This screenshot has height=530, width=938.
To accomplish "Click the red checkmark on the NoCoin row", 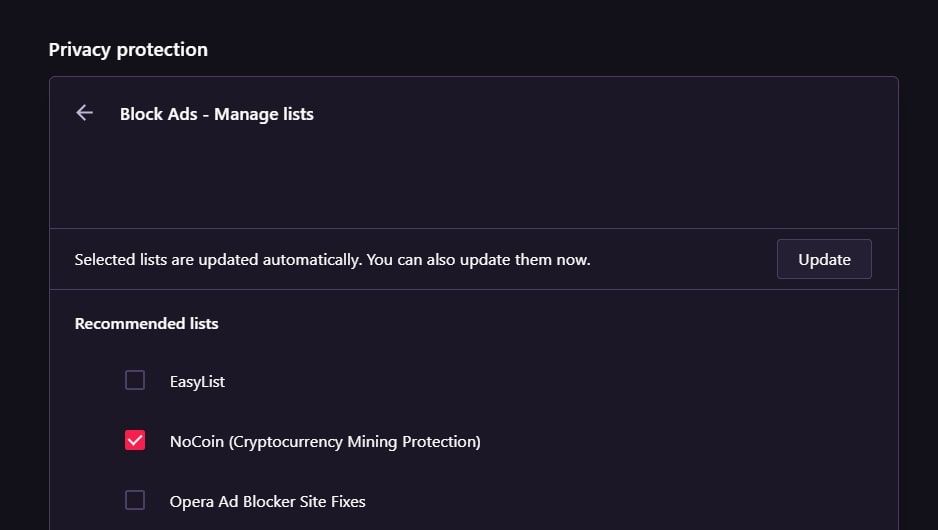I will point(135,440).
